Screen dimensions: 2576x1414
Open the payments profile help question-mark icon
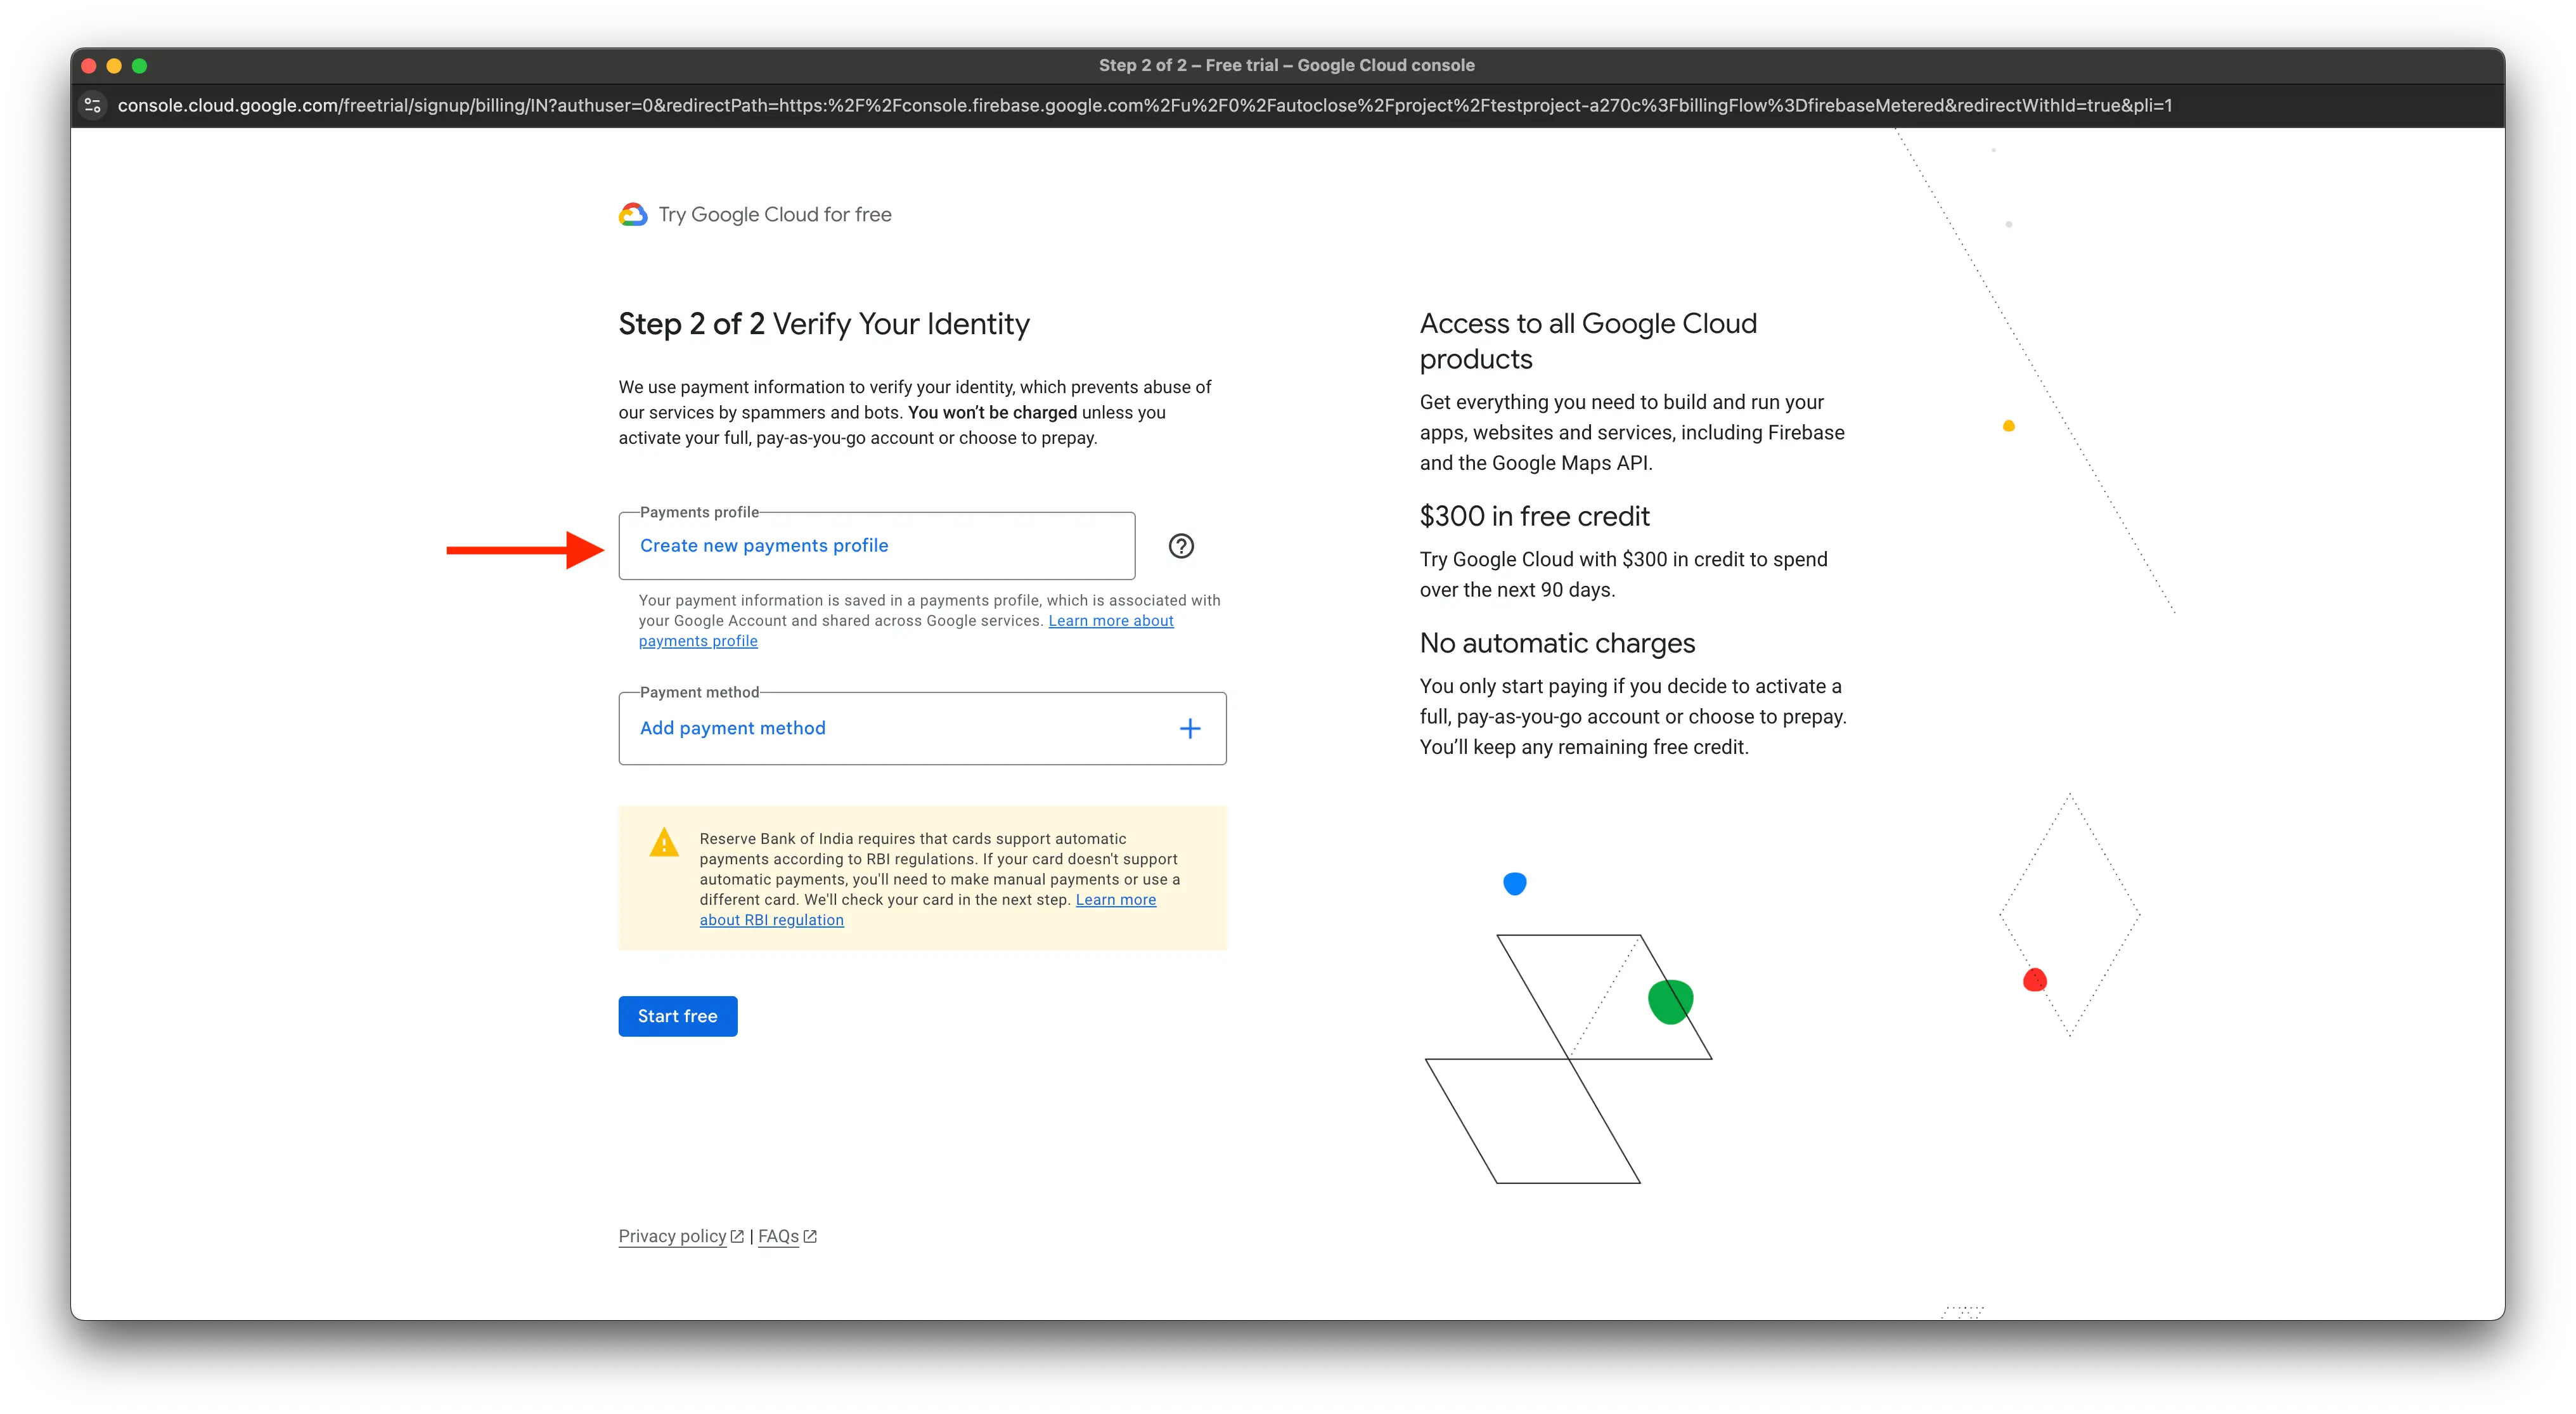click(x=1181, y=546)
